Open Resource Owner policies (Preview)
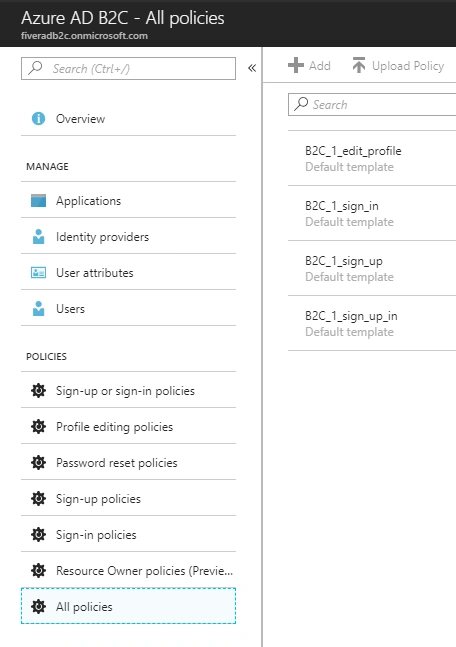 [128, 571]
